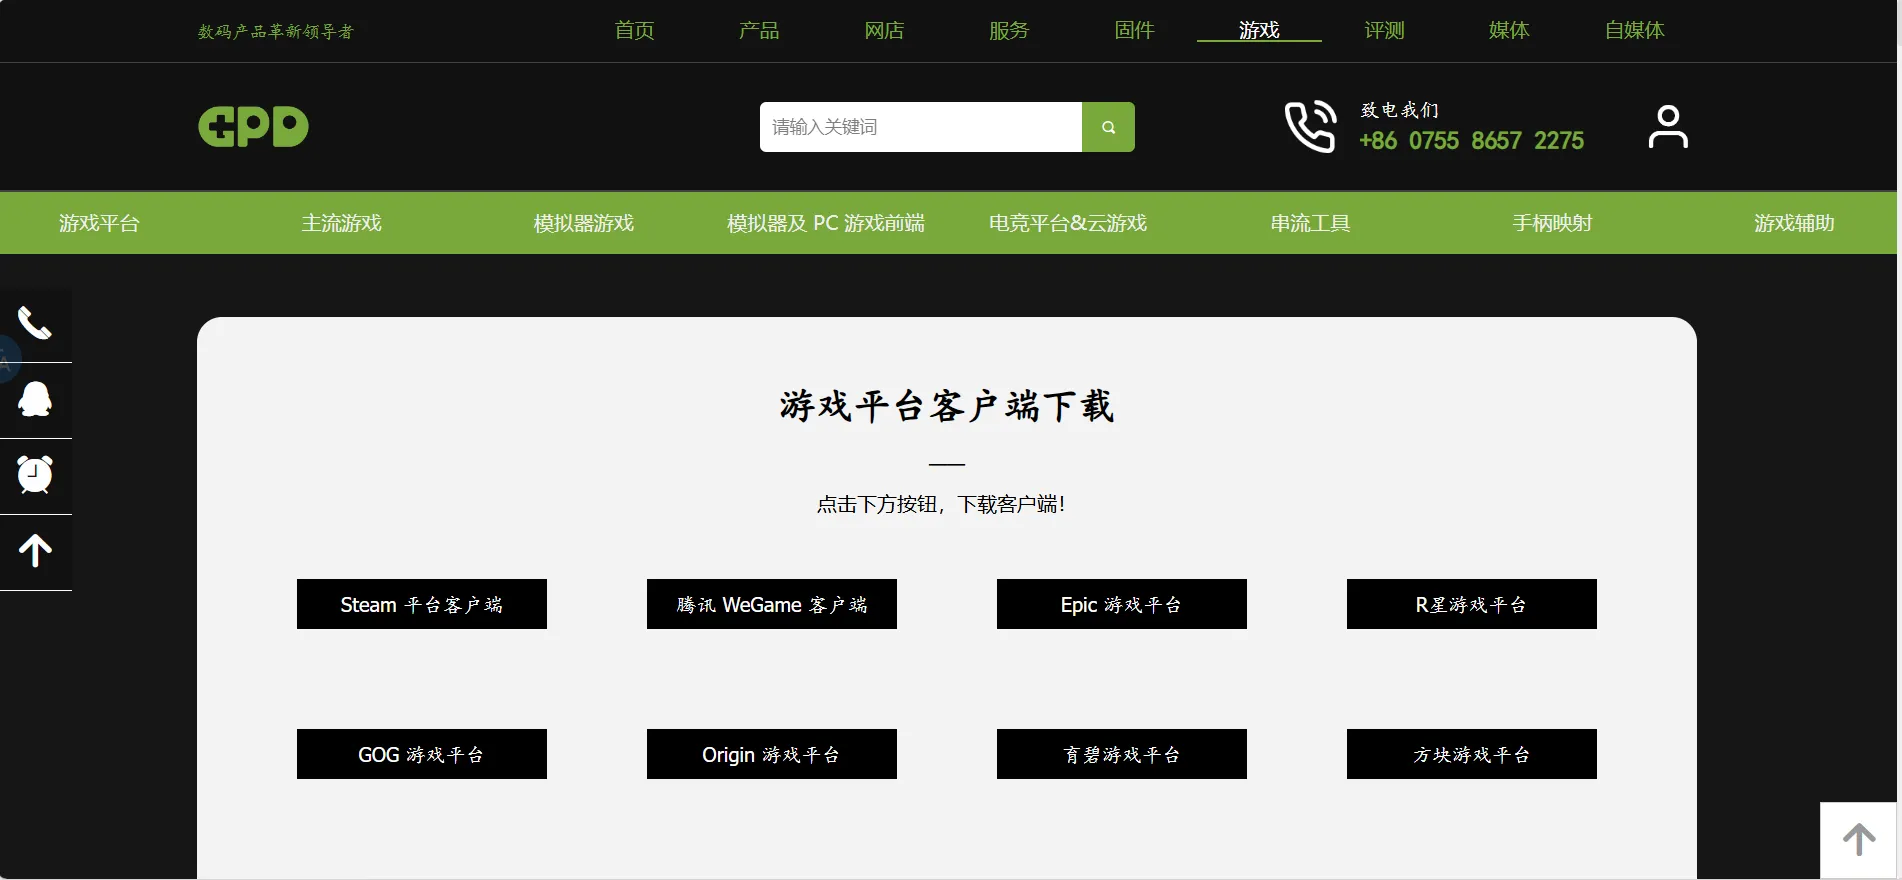The height and width of the screenshot is (880, 1902).
Task: Click the 育碧游戏平台 button
Action: (x=1122, y=754)
